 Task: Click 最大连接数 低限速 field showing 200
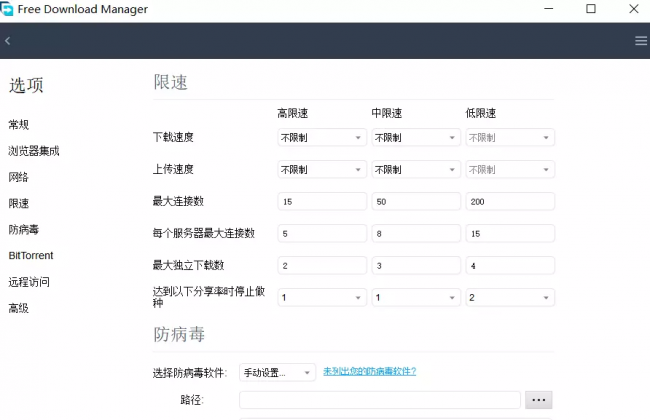(510, 202)
